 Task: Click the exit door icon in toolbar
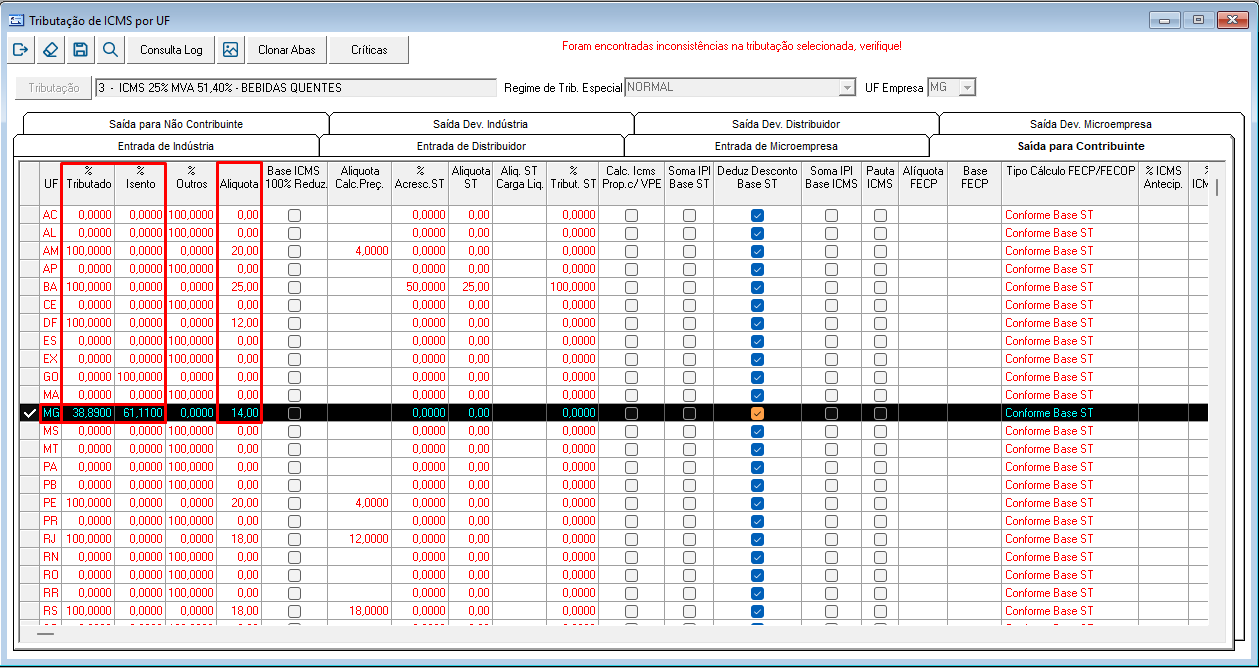pos(20,50)
